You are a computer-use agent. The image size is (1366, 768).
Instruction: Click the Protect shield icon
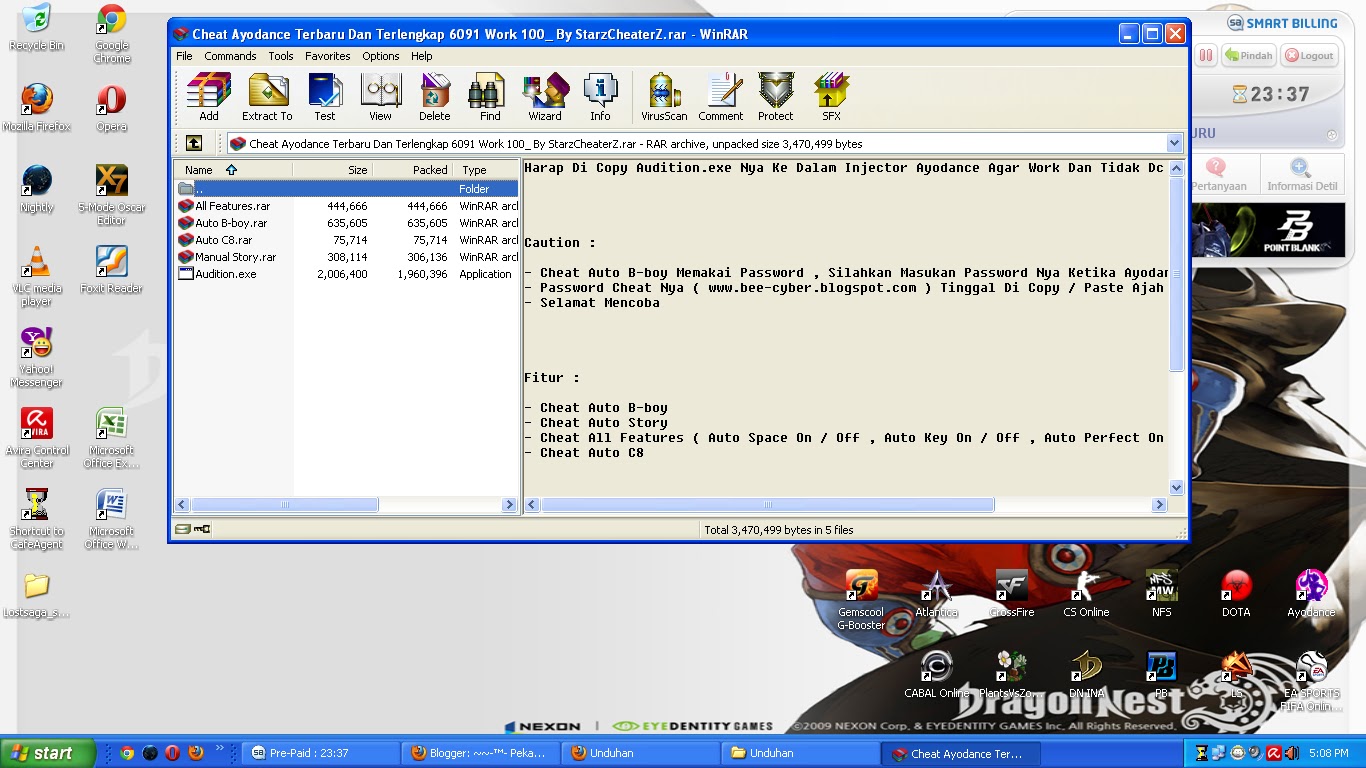pyautogui.click(x=776, y=97)
